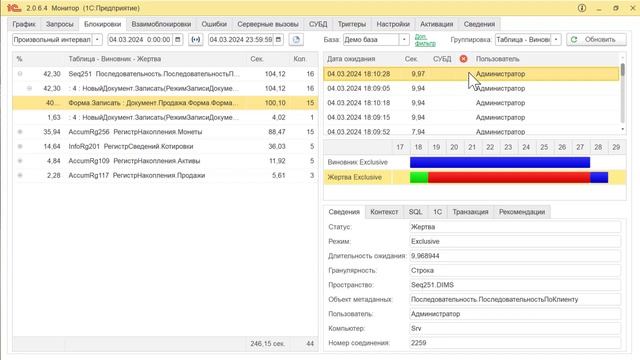Collapse the 42,30 НовыйДокумент child row
Image resolution: width=640 pixels, height=360 pixels.
(x=29, y=89)
